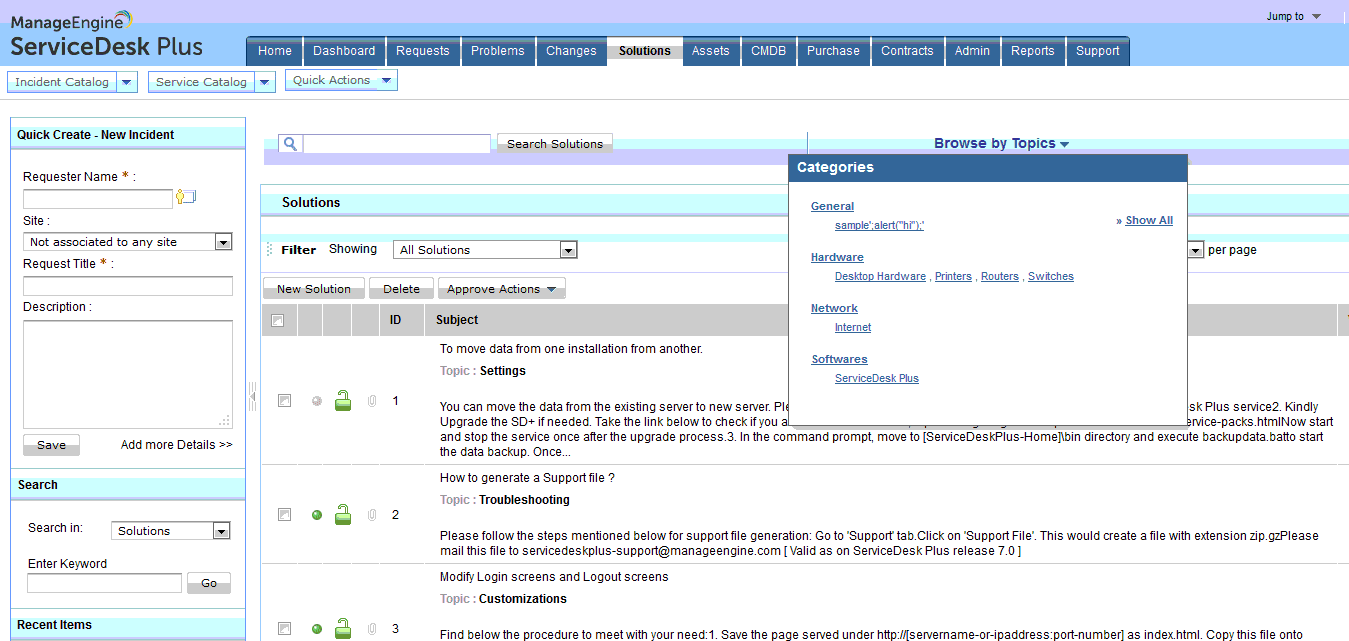The height and width of the screenshot is (641, 1349).
Task: Click the Go button in Search panel
Action: [209, 583]
